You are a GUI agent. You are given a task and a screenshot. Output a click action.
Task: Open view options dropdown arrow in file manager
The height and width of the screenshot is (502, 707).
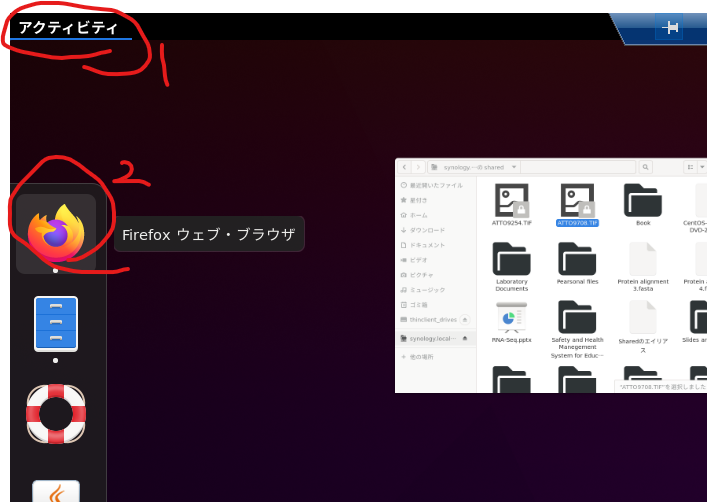click(702, 167)
